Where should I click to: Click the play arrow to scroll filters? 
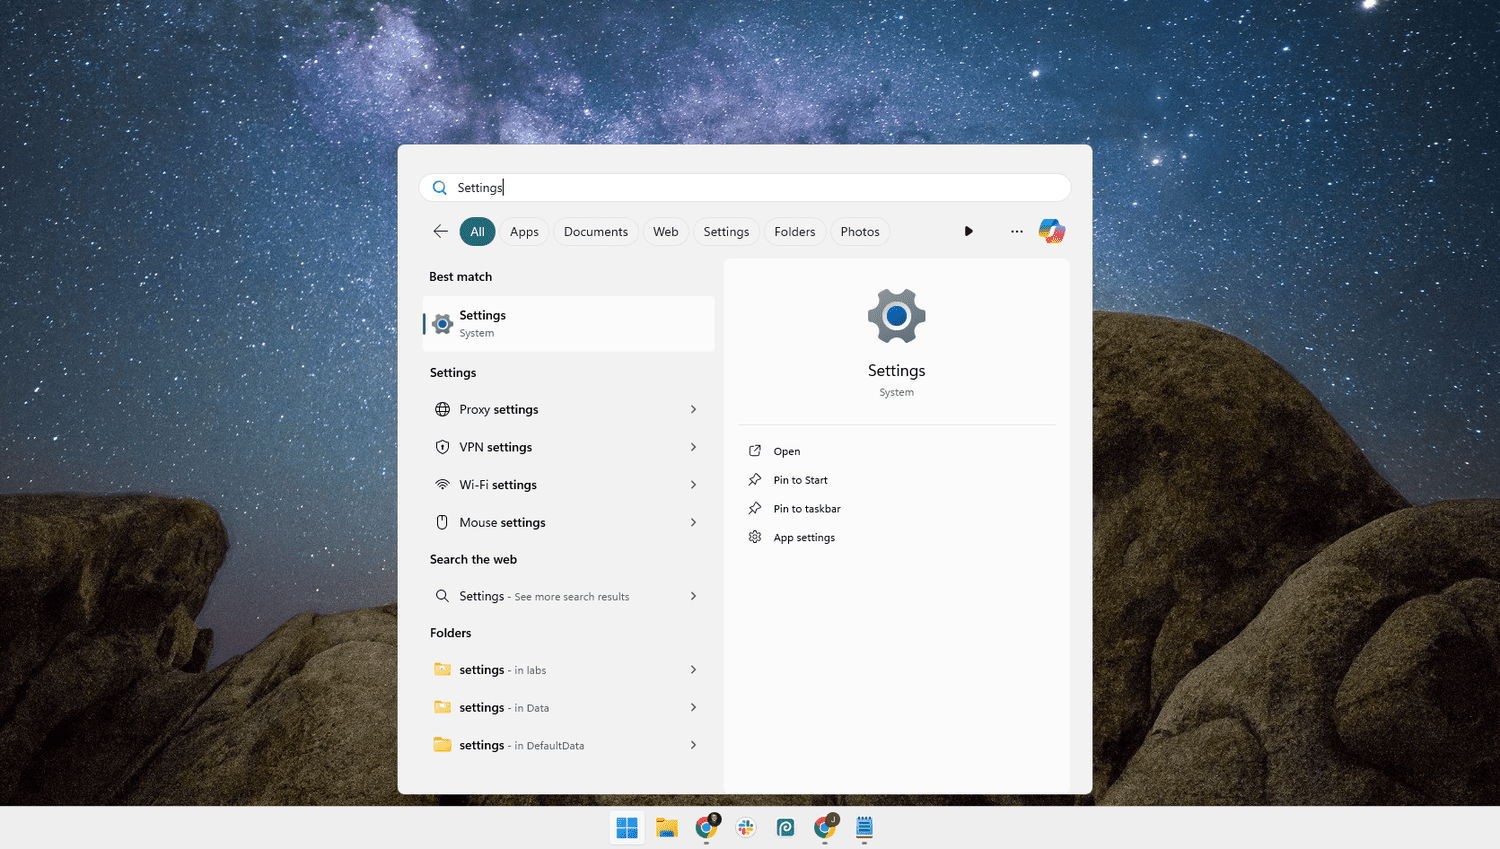point(968,231)
